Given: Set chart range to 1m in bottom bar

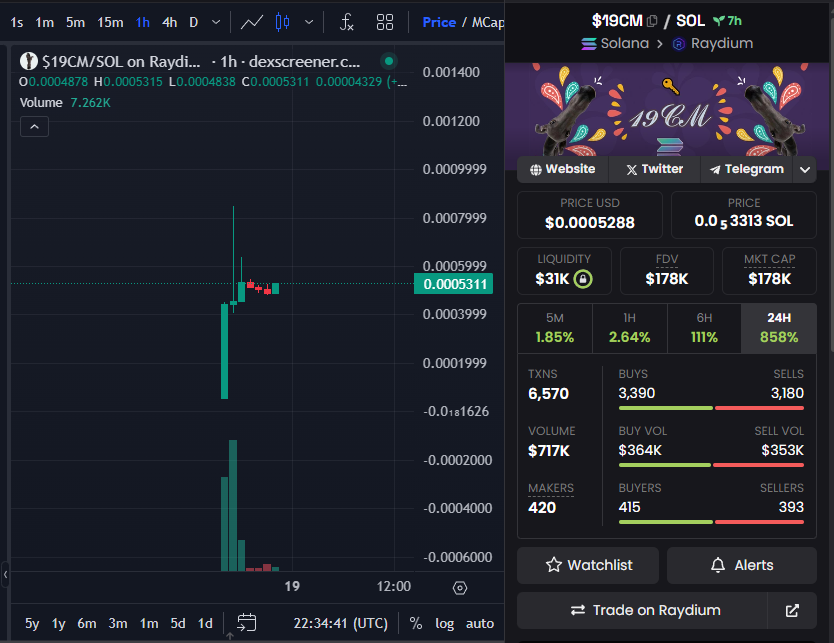Looking at the screenshot, I should [x=149, y=623].
